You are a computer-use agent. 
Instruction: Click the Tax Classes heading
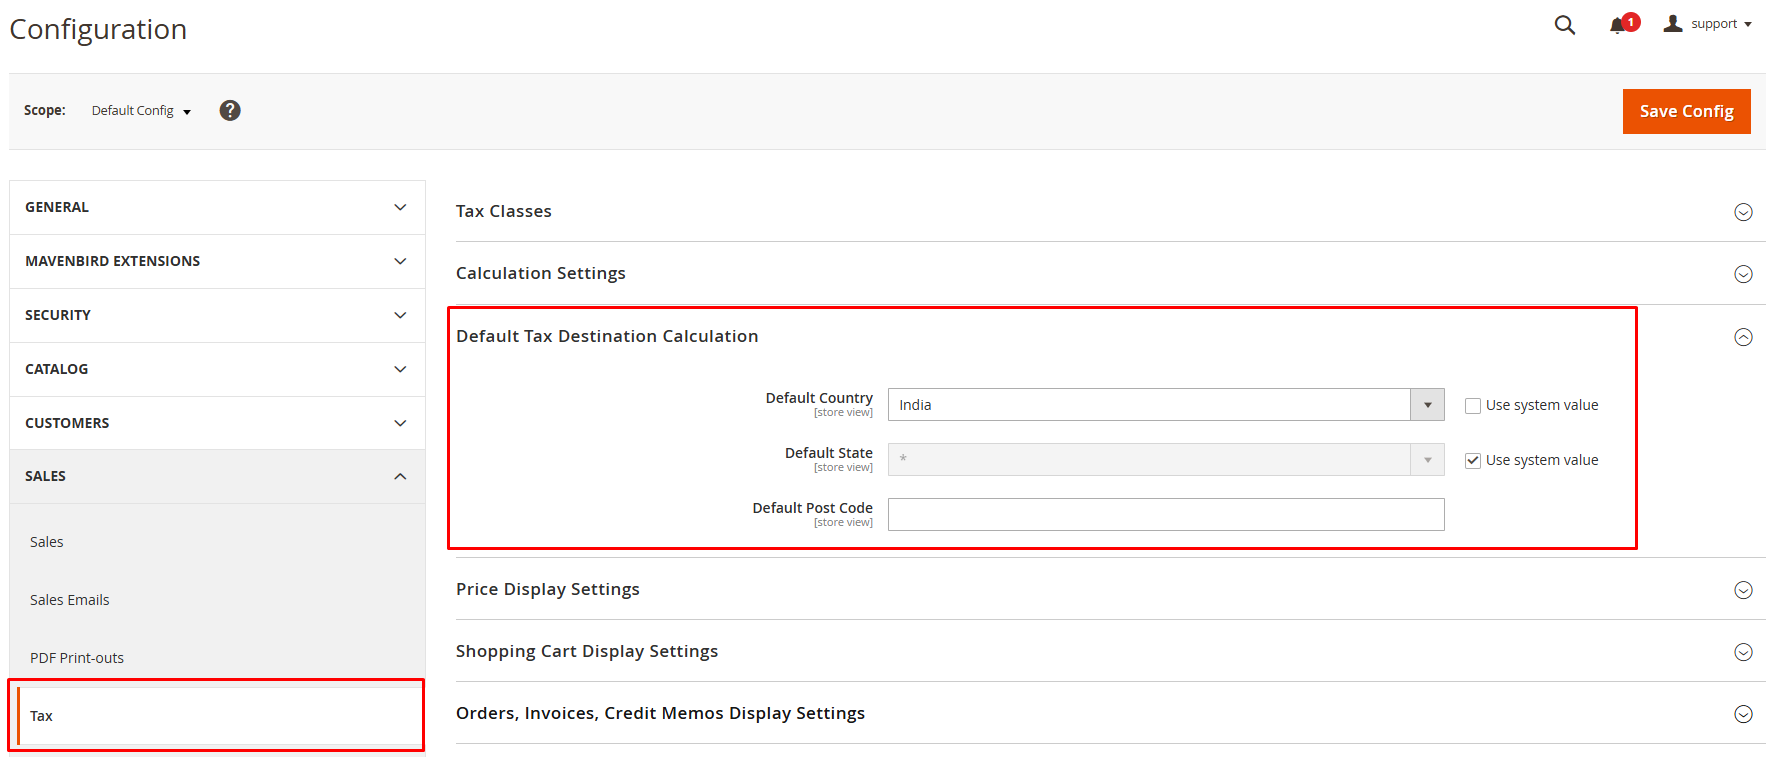coord(504,211)
